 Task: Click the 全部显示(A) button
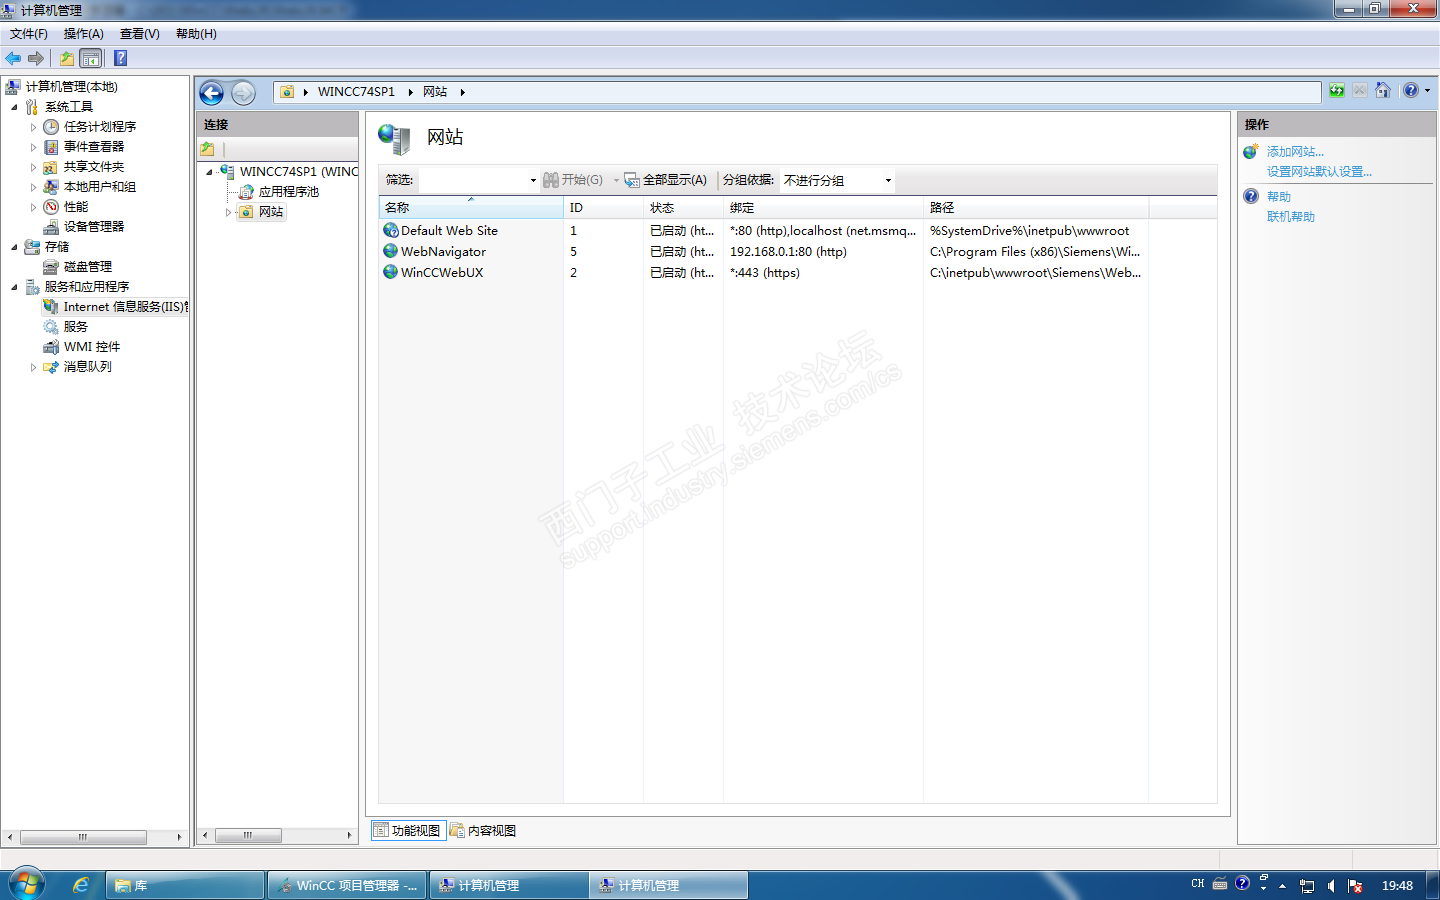click(666, 180)
